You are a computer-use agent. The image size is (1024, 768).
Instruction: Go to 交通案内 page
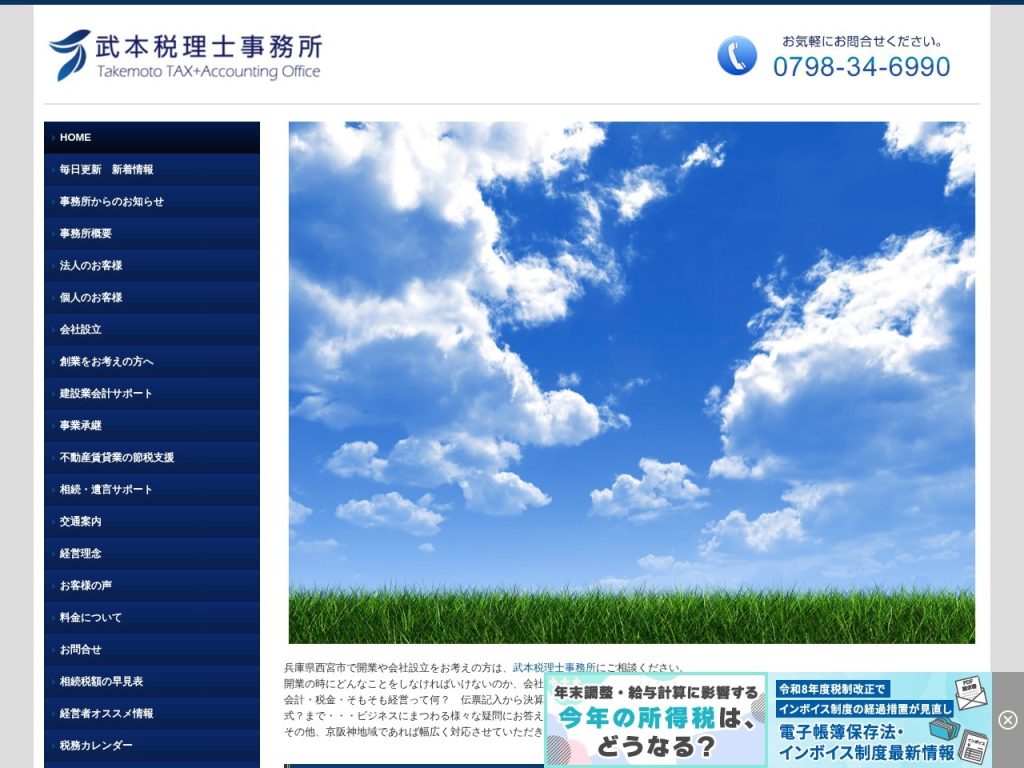(x=152, y=521)
